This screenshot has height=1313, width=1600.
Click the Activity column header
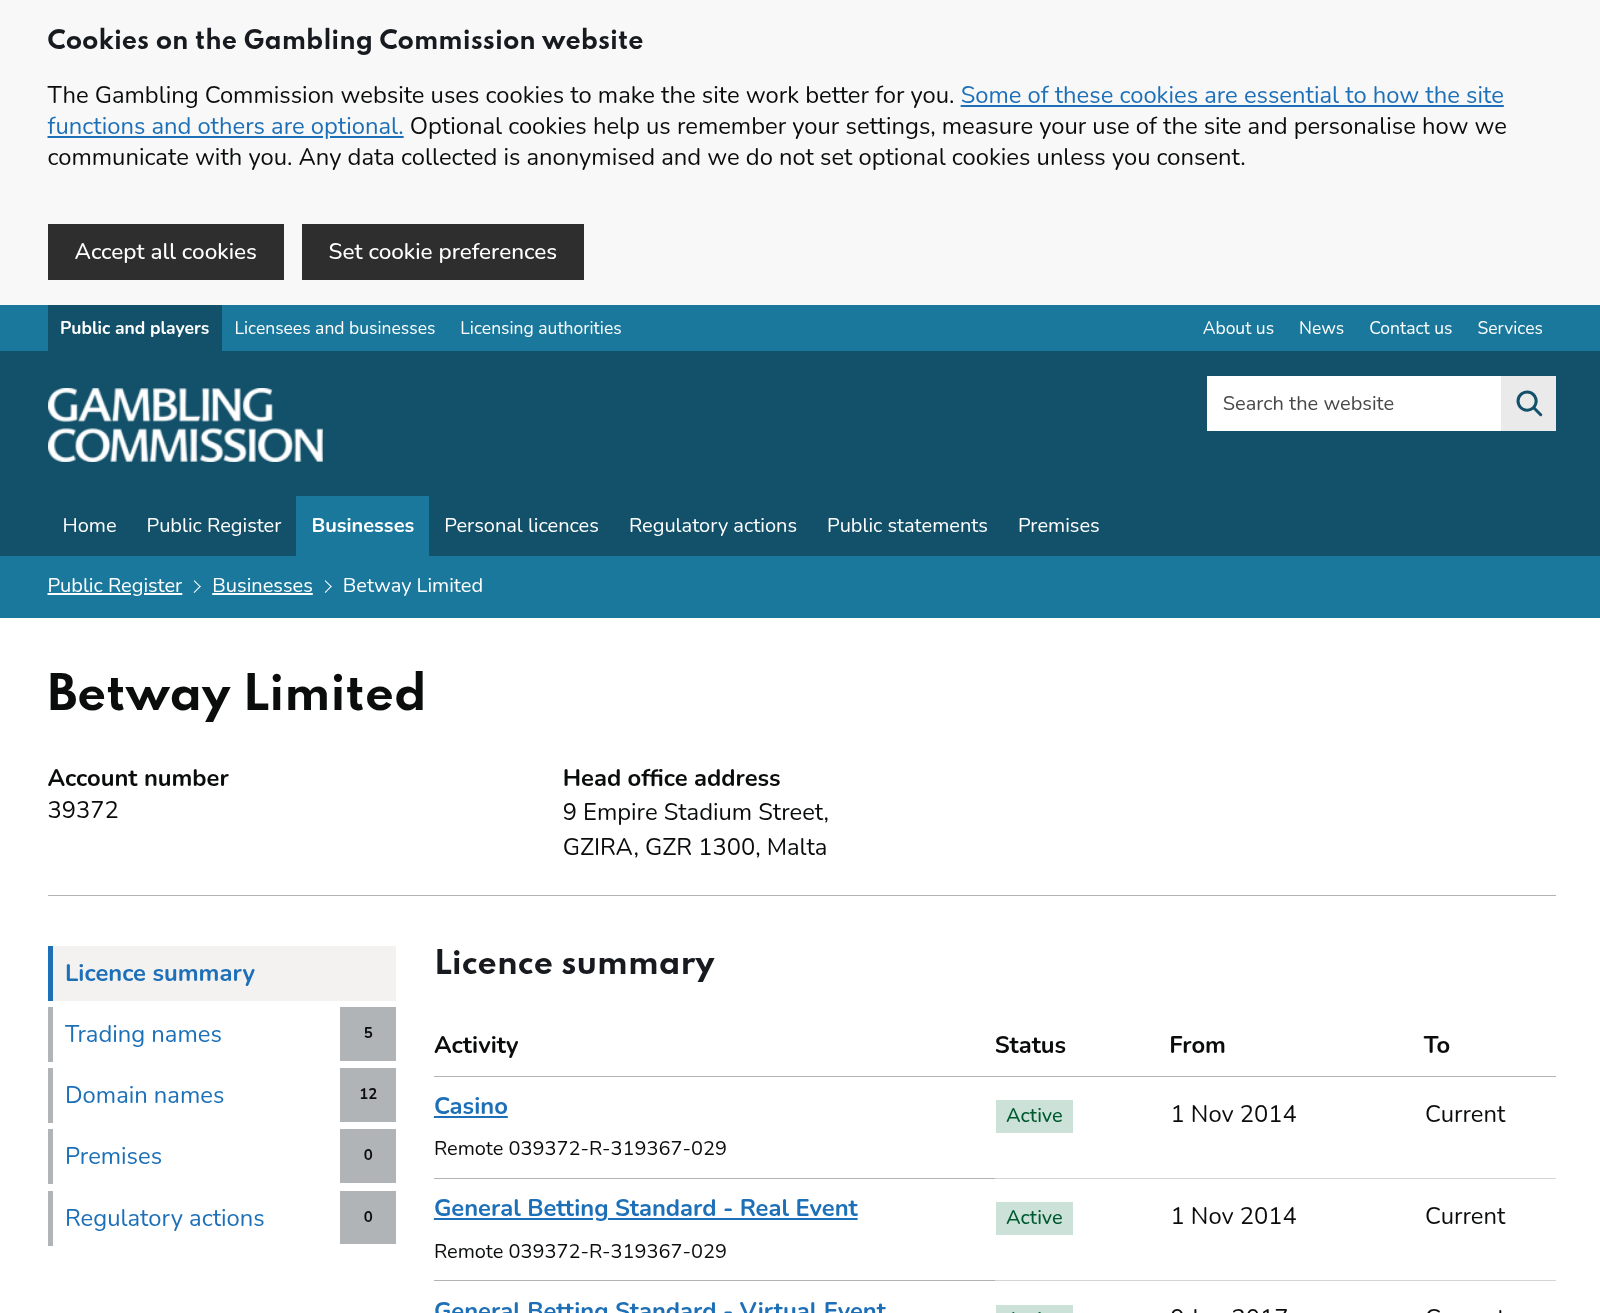coord(476,1045)
